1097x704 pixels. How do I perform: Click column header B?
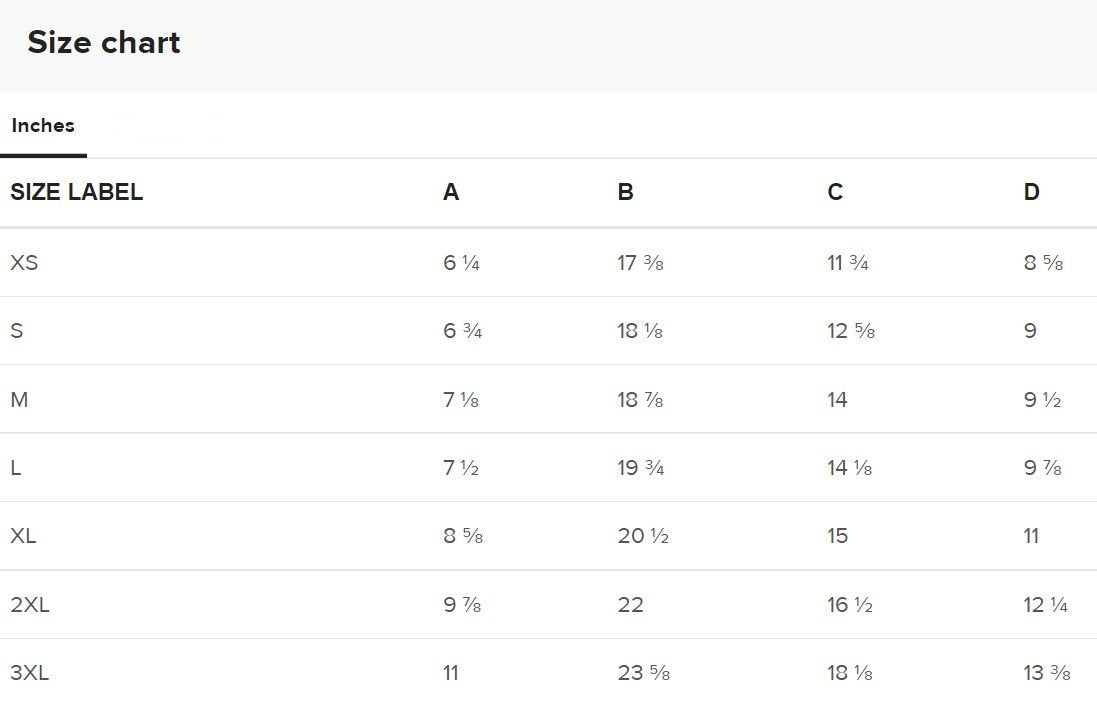[x=625, y=192]
